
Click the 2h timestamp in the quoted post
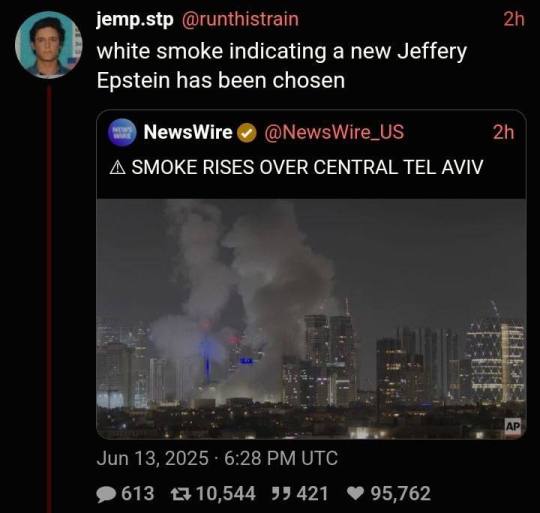[503, 132]
